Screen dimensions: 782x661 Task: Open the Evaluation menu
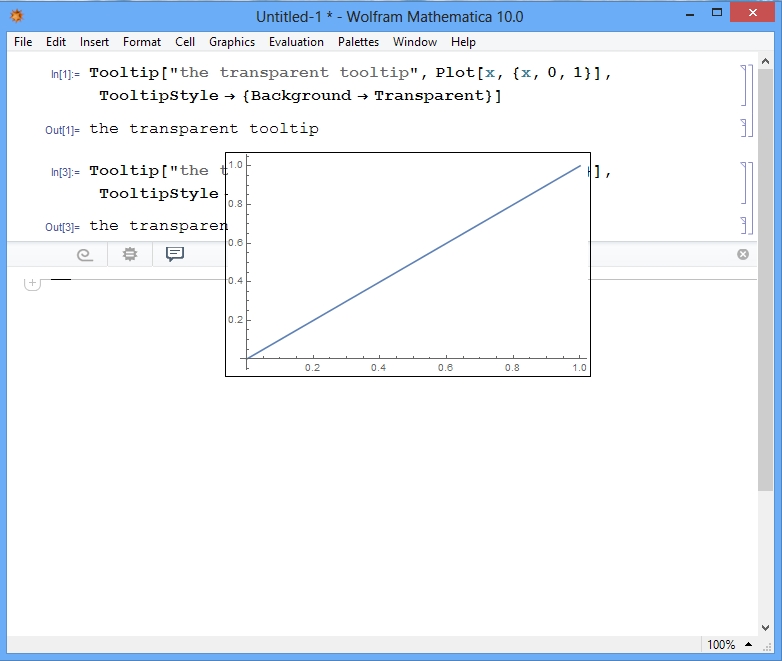click(296, 42)
